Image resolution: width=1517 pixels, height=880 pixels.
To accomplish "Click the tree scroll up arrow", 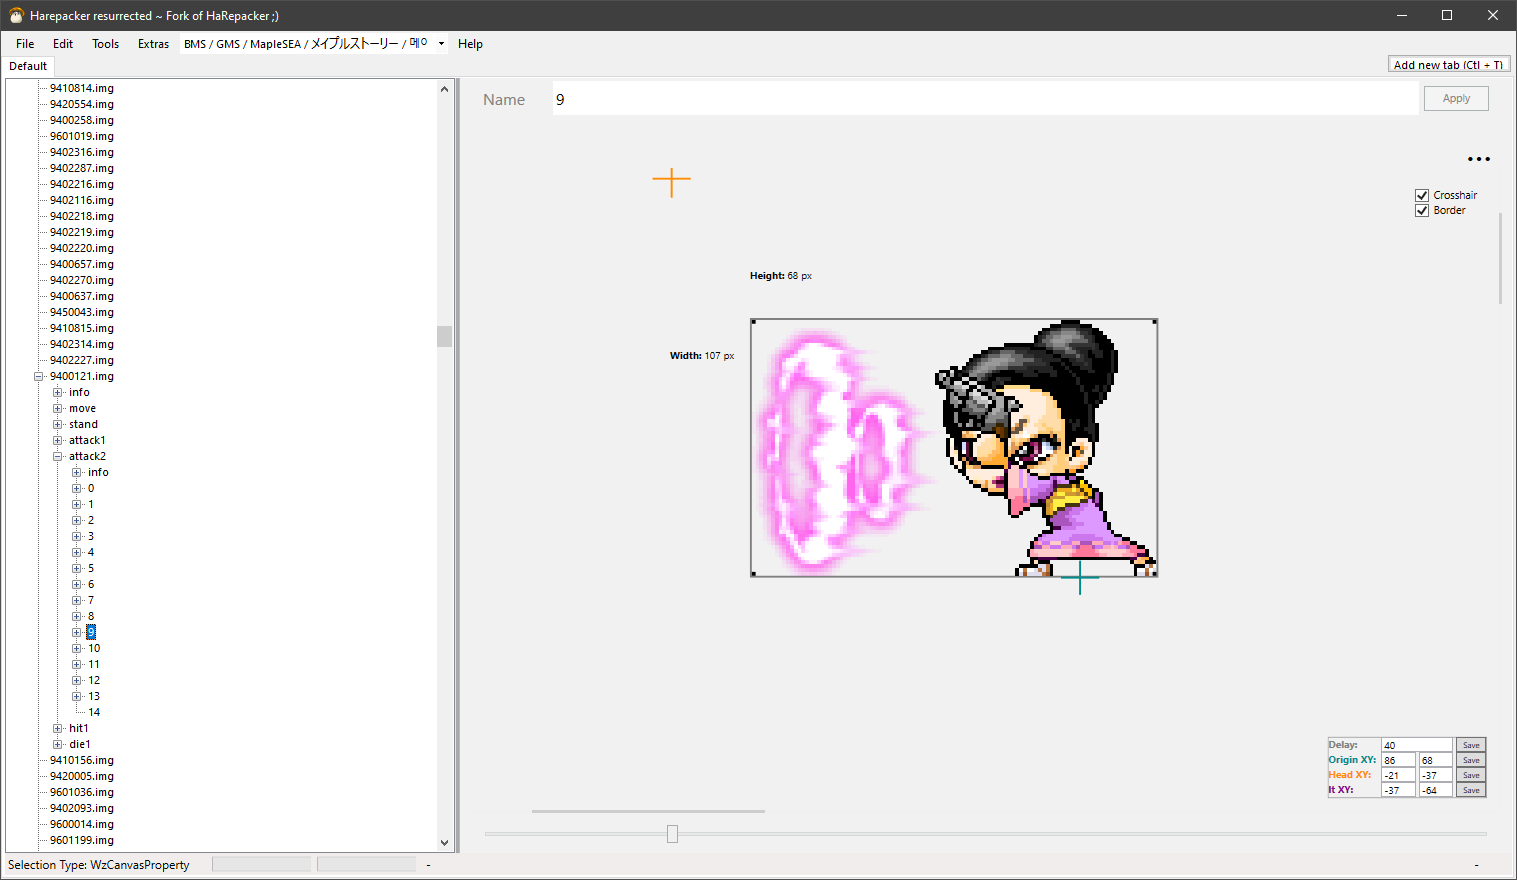I will pyautogui.click(x=445, y=89).
